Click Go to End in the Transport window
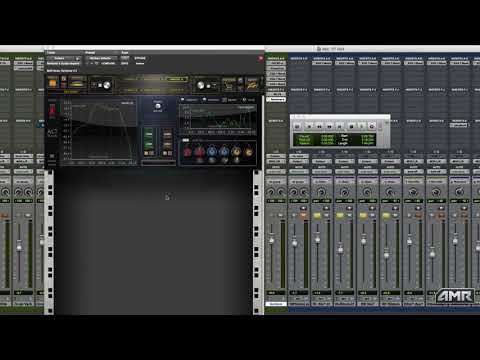 339,126
